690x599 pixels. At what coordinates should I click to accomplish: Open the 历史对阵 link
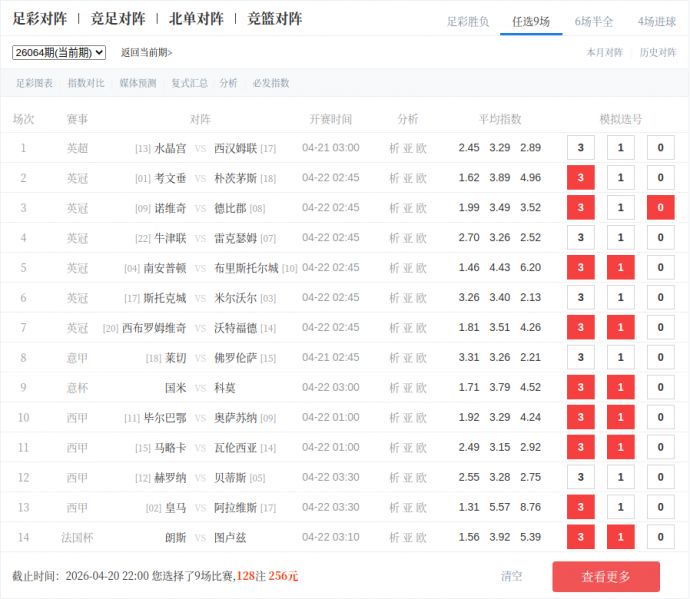[x=658, y=53]
